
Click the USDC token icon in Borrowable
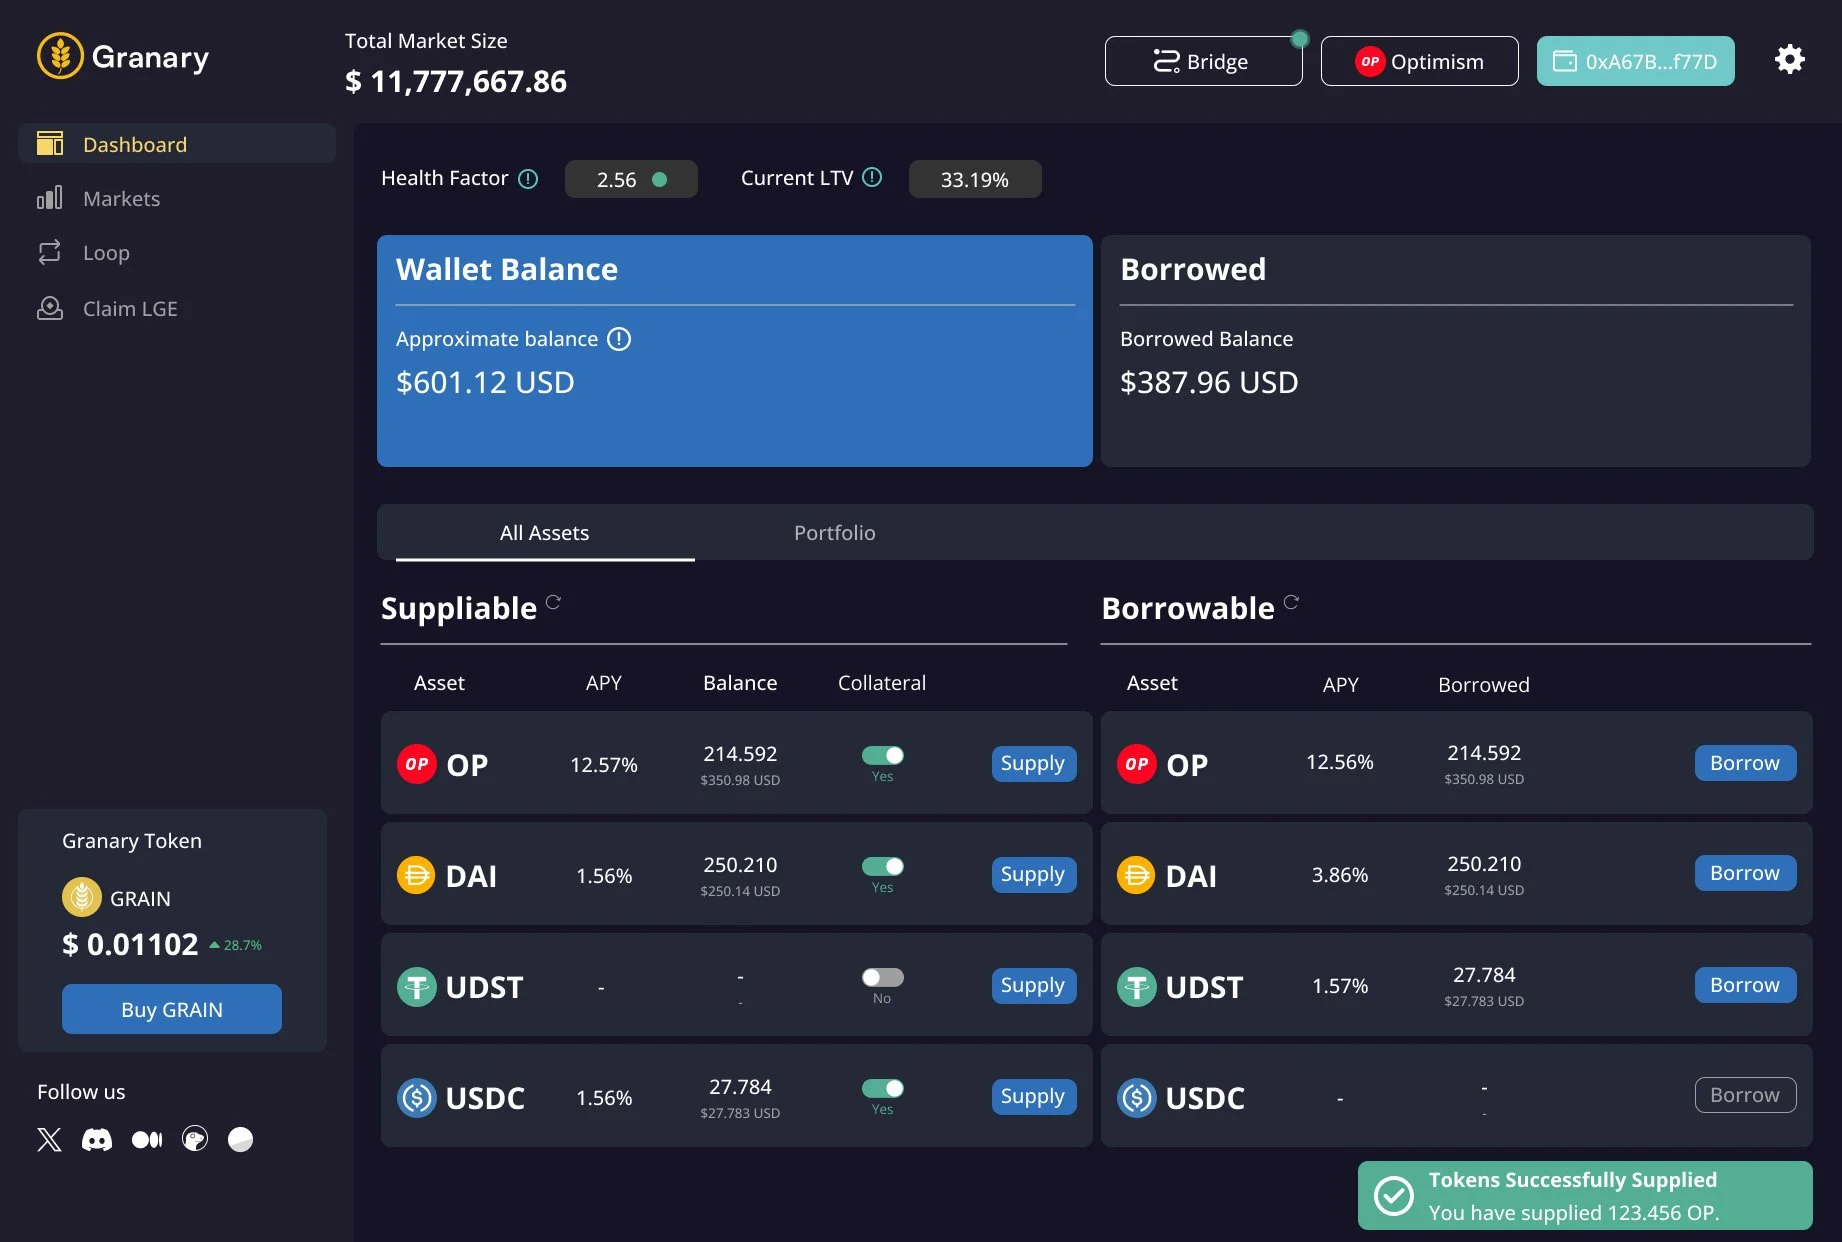click(1137, 1097)
